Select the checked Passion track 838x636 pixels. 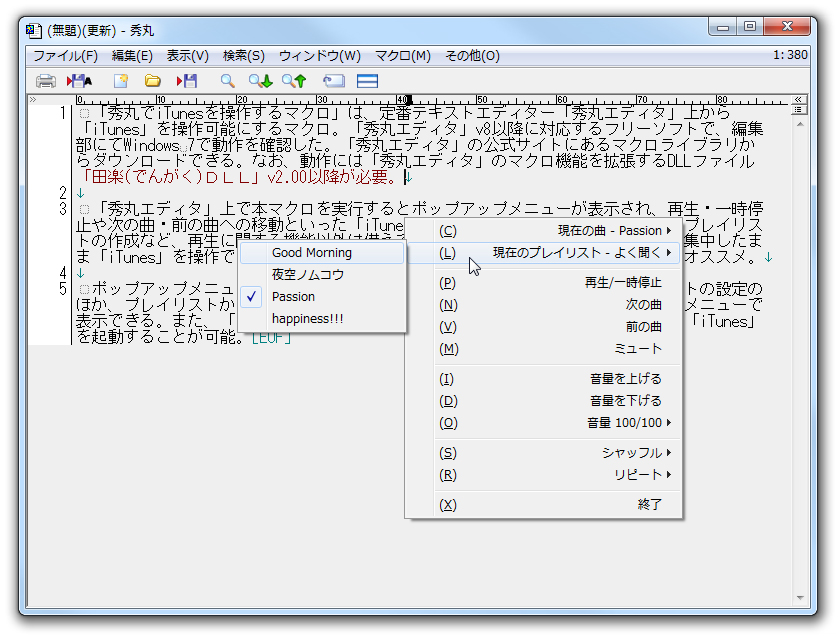(322, 297)
